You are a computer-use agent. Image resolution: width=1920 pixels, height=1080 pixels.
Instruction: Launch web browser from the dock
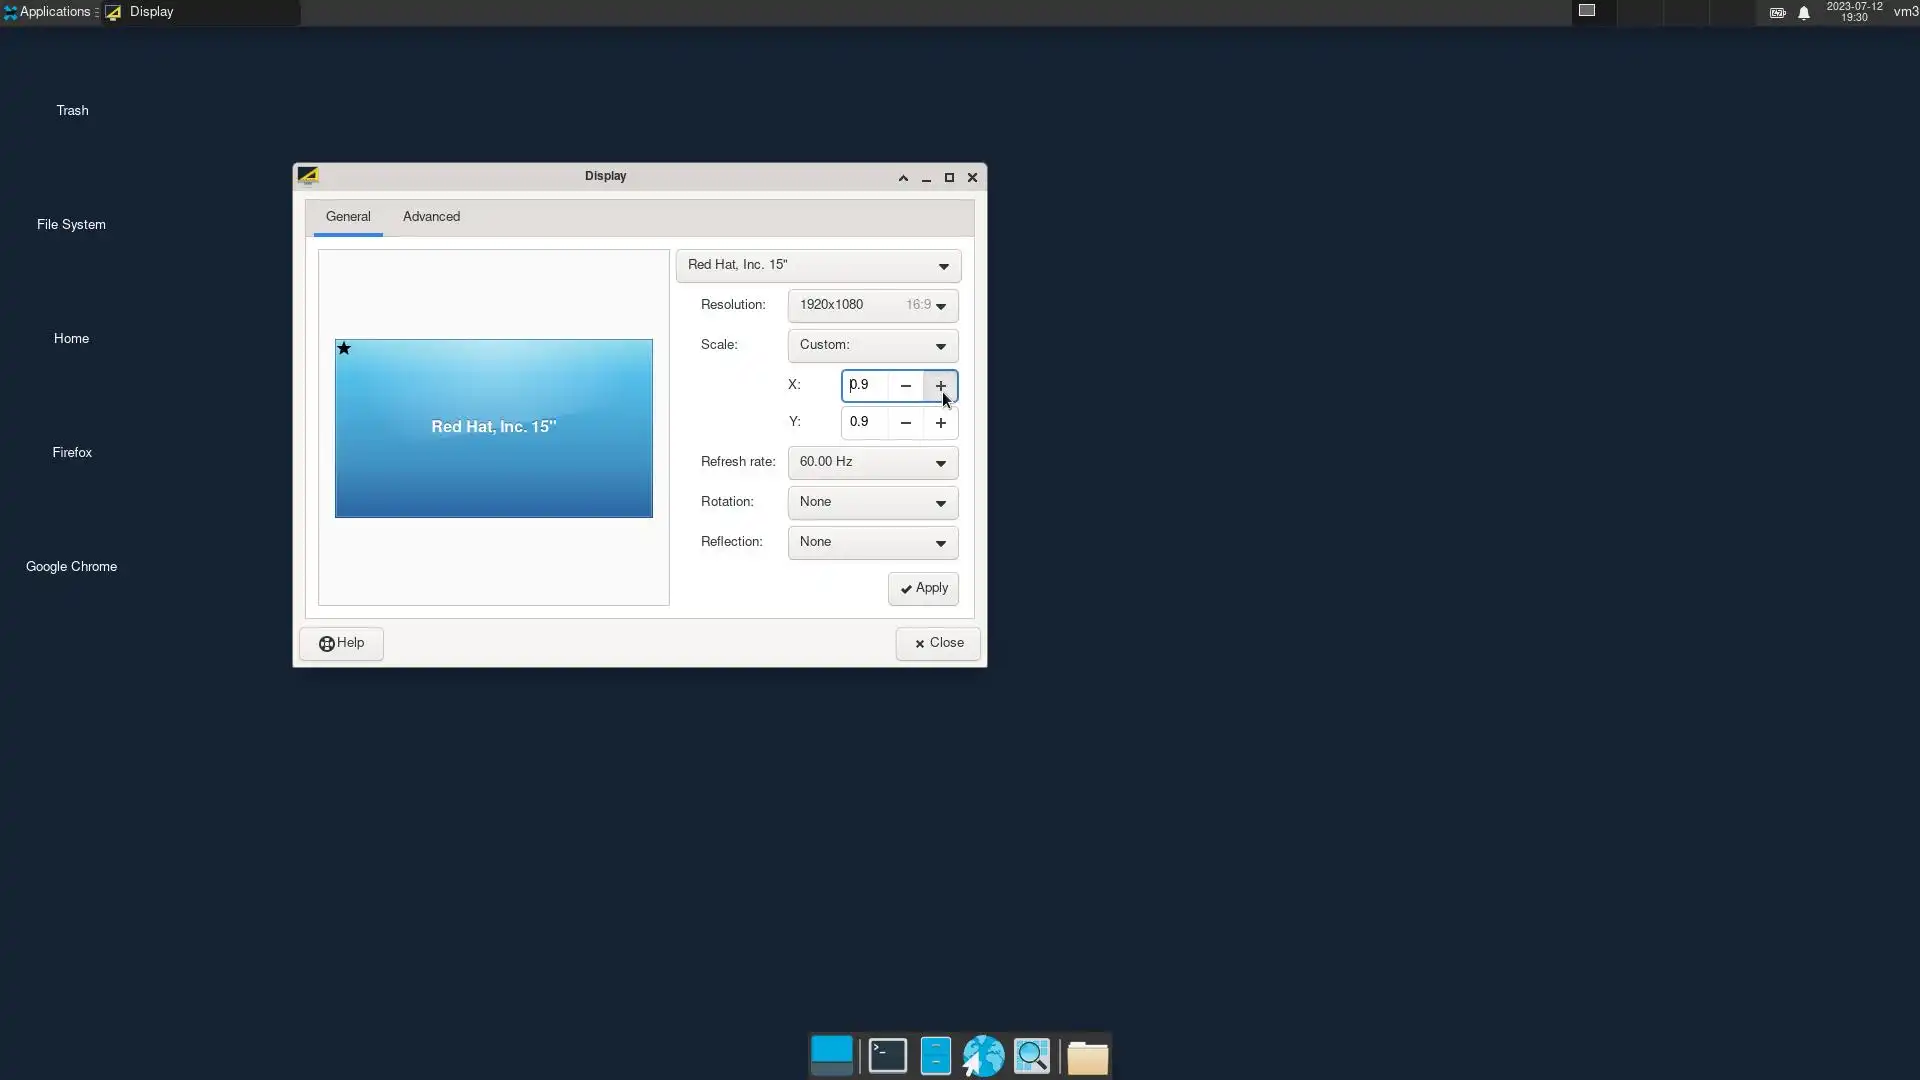point(983,1056)
